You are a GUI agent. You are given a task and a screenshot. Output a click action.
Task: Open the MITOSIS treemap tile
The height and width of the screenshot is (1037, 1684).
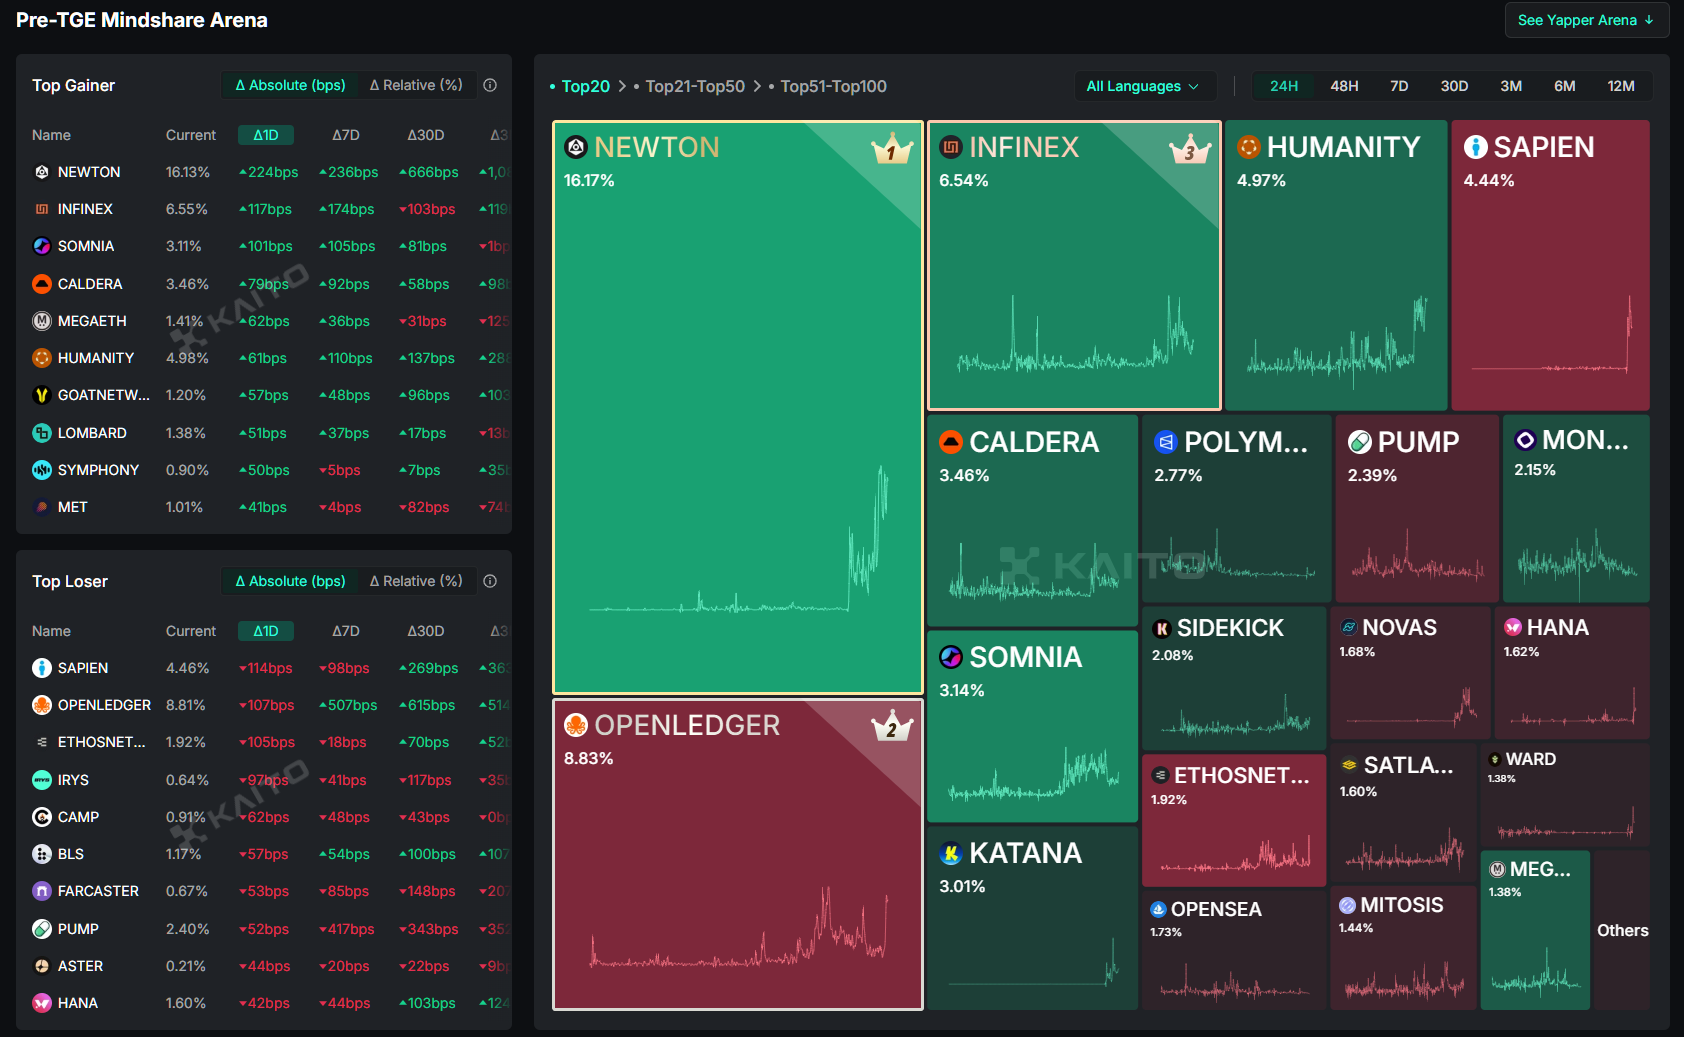pos(1403,948)
